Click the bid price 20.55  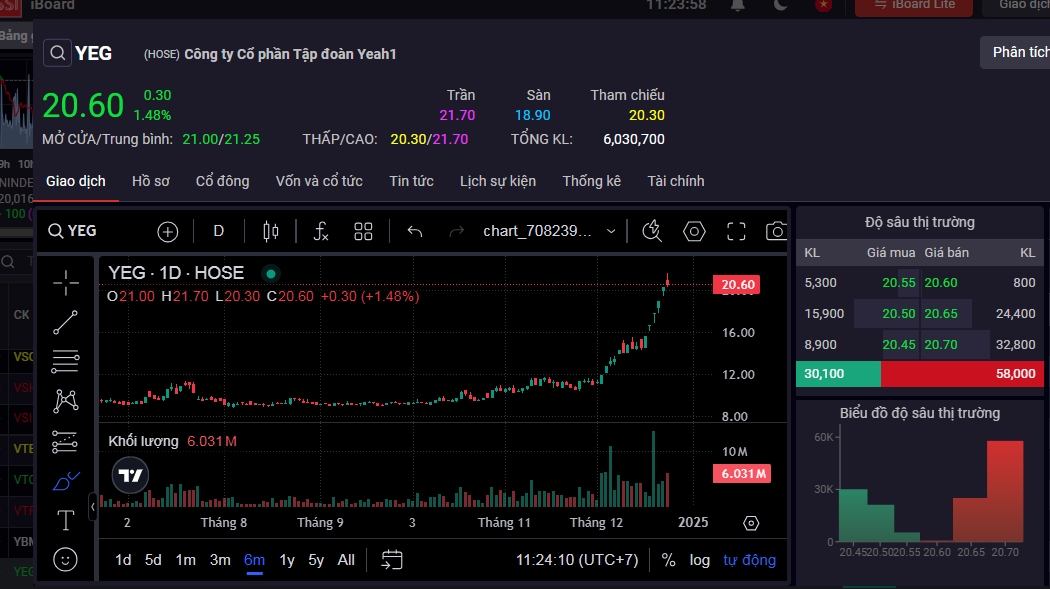pyautogui.click(x=899, y=282)
